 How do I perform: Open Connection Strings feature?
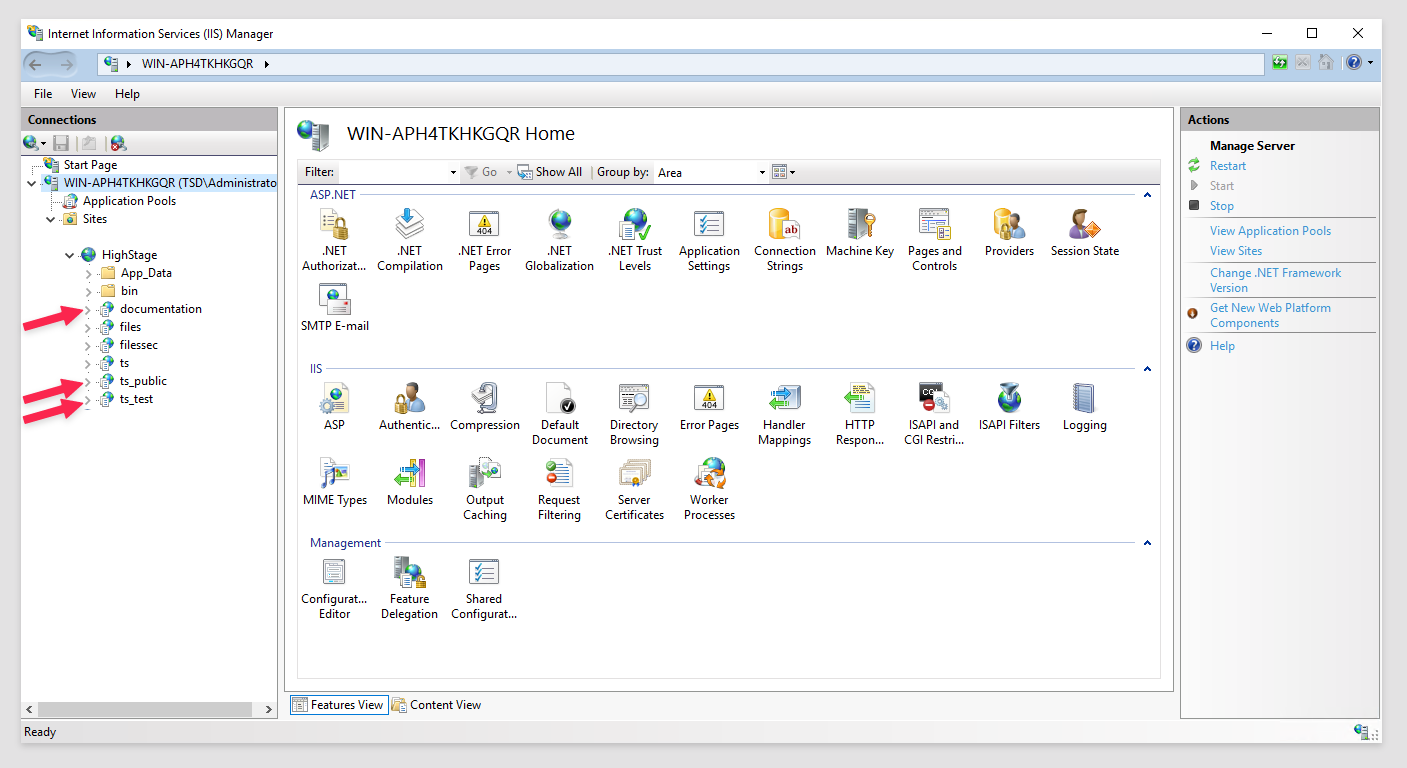pos(784,240)
